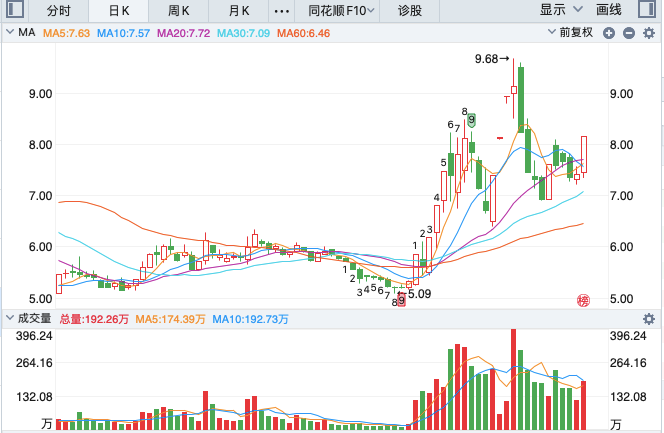Click the green 9 signal marker
Image resolution: width=664 pixels, height=433 pixels.
tap(471, 120)
